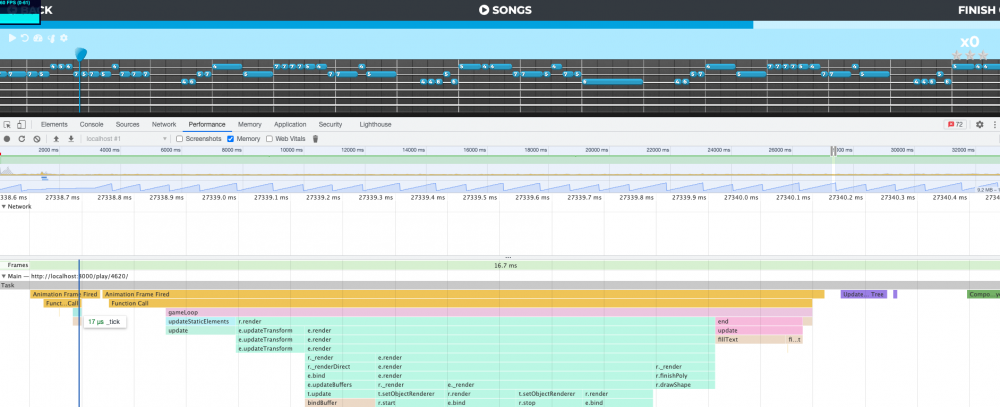Screen dimensions: 1000x407
Task: Click the reload and record profile icon
Action: tap(22, 138)
